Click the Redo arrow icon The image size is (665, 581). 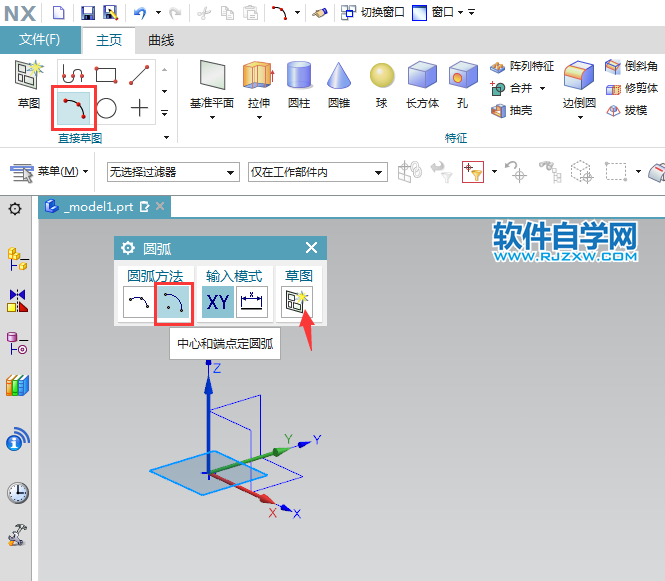pos(175,13)
